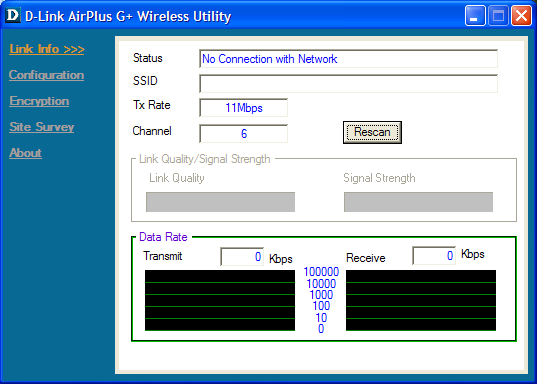
Task: Click the Channel label
Action: [152, 131]
